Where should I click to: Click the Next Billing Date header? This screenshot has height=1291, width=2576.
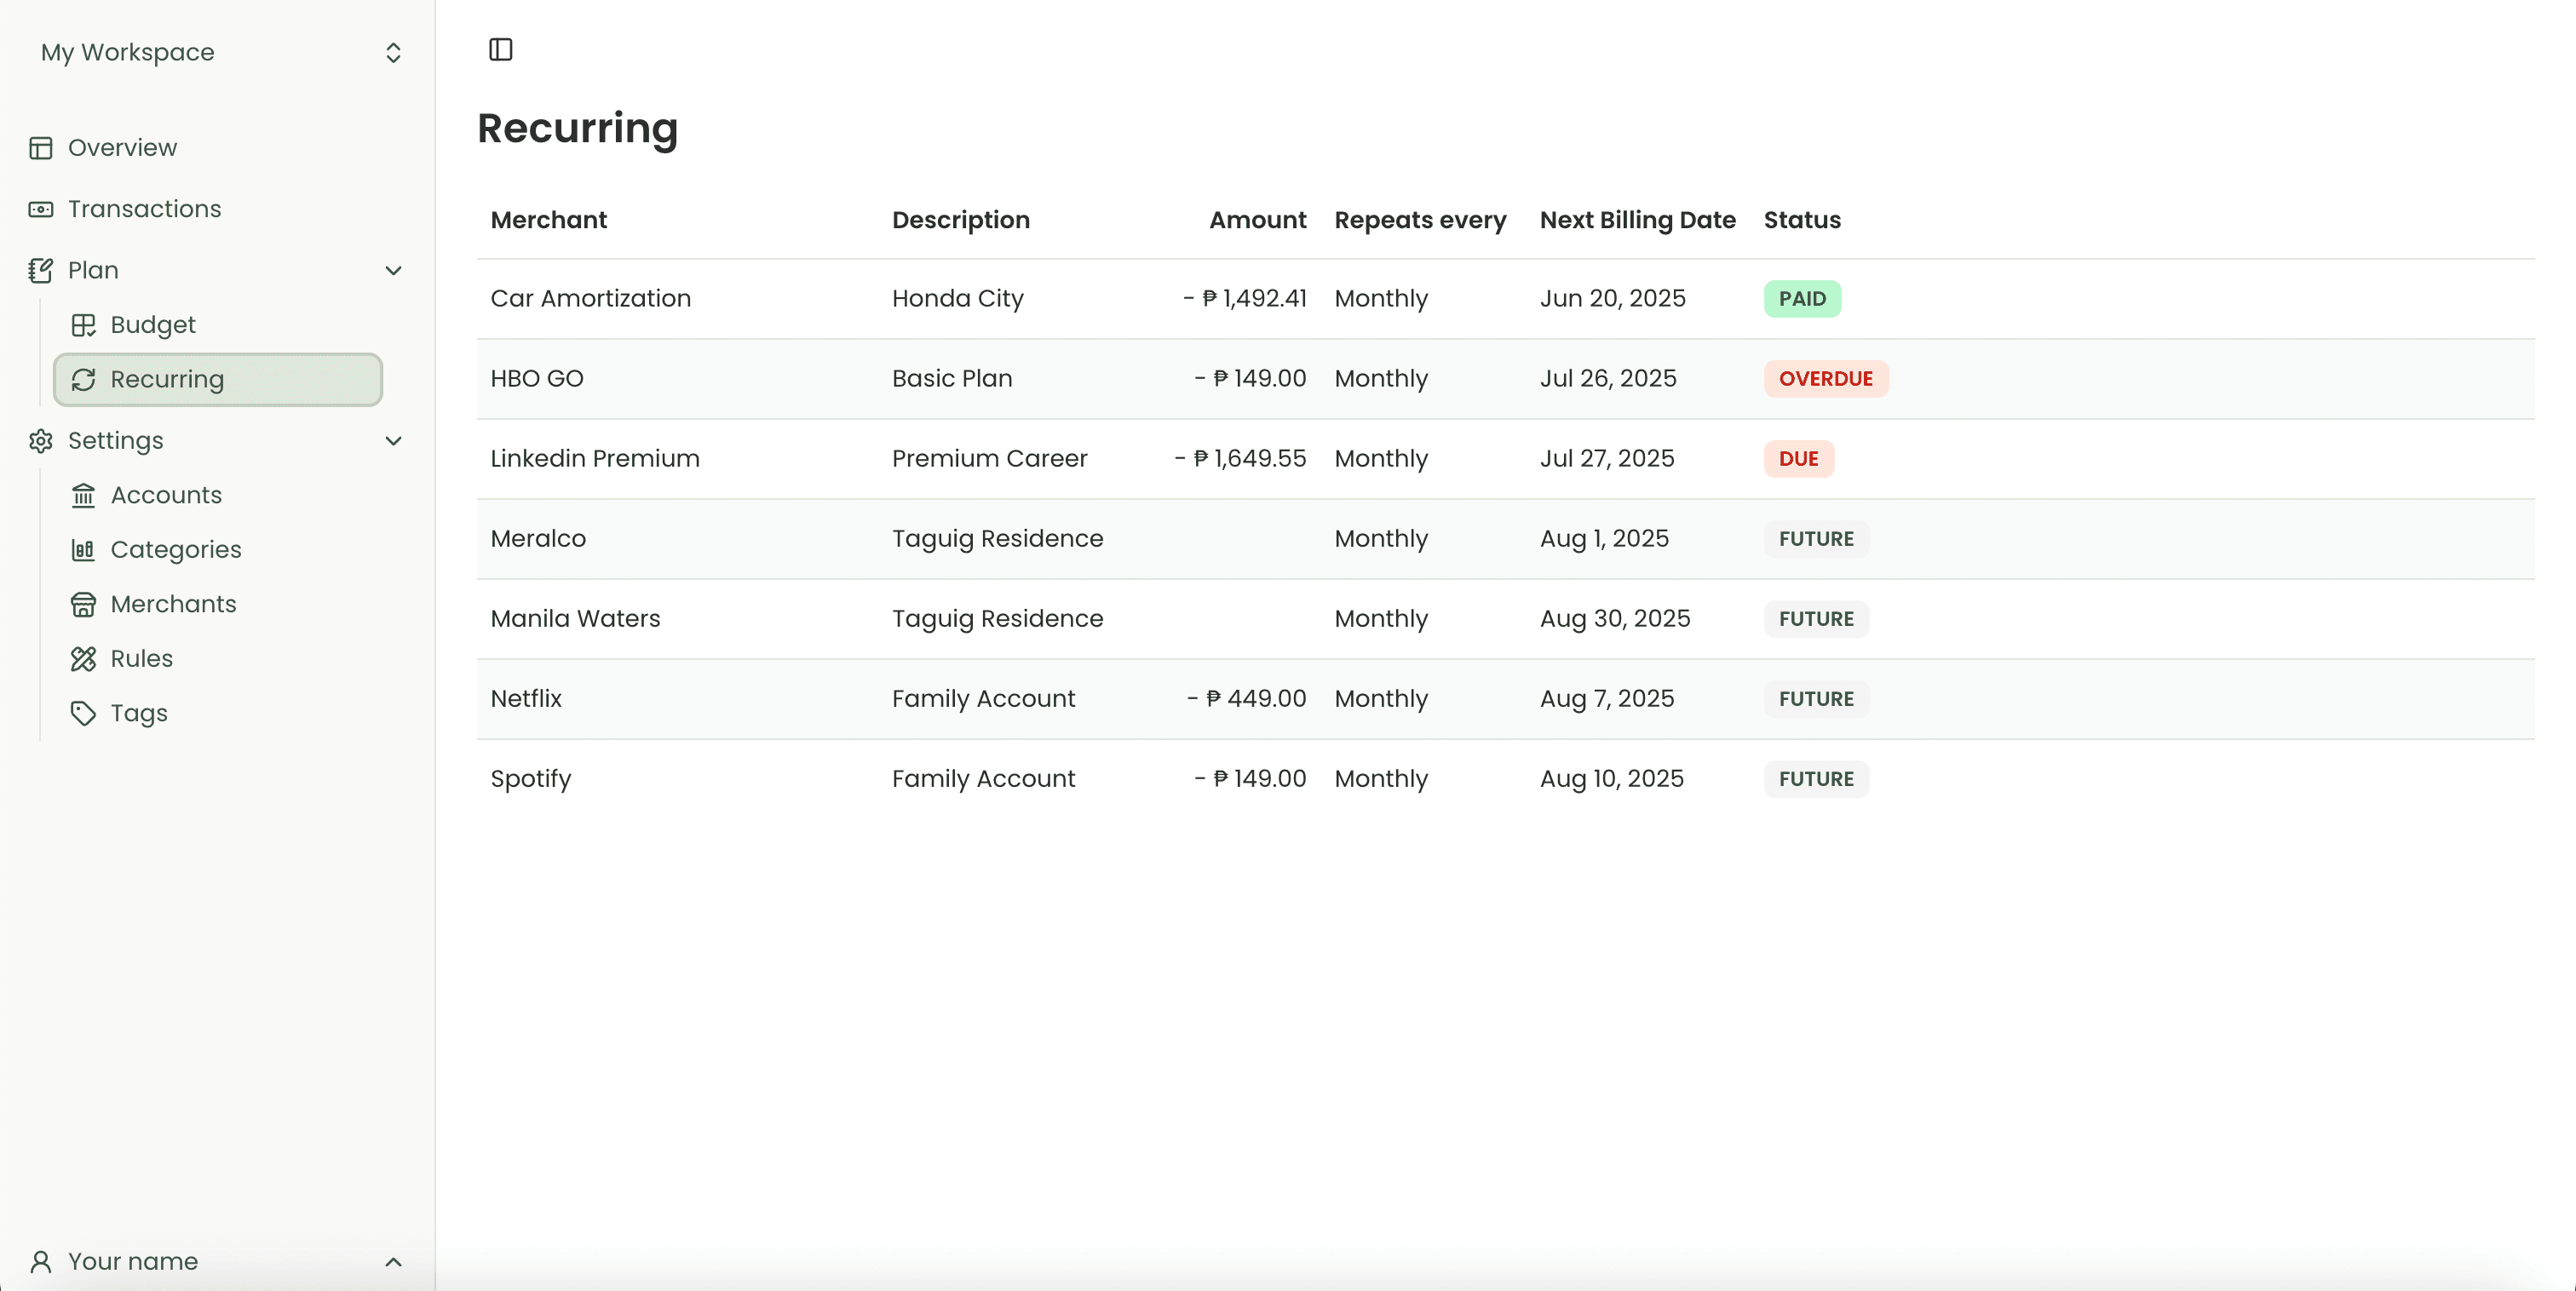pyautogui.click(x=1638, y=220)
